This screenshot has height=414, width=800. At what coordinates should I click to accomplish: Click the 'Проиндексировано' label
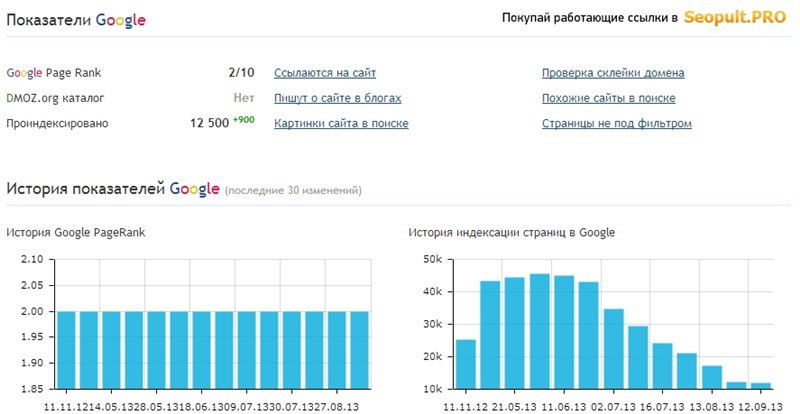pyautogui.click(x=57, y=124)
